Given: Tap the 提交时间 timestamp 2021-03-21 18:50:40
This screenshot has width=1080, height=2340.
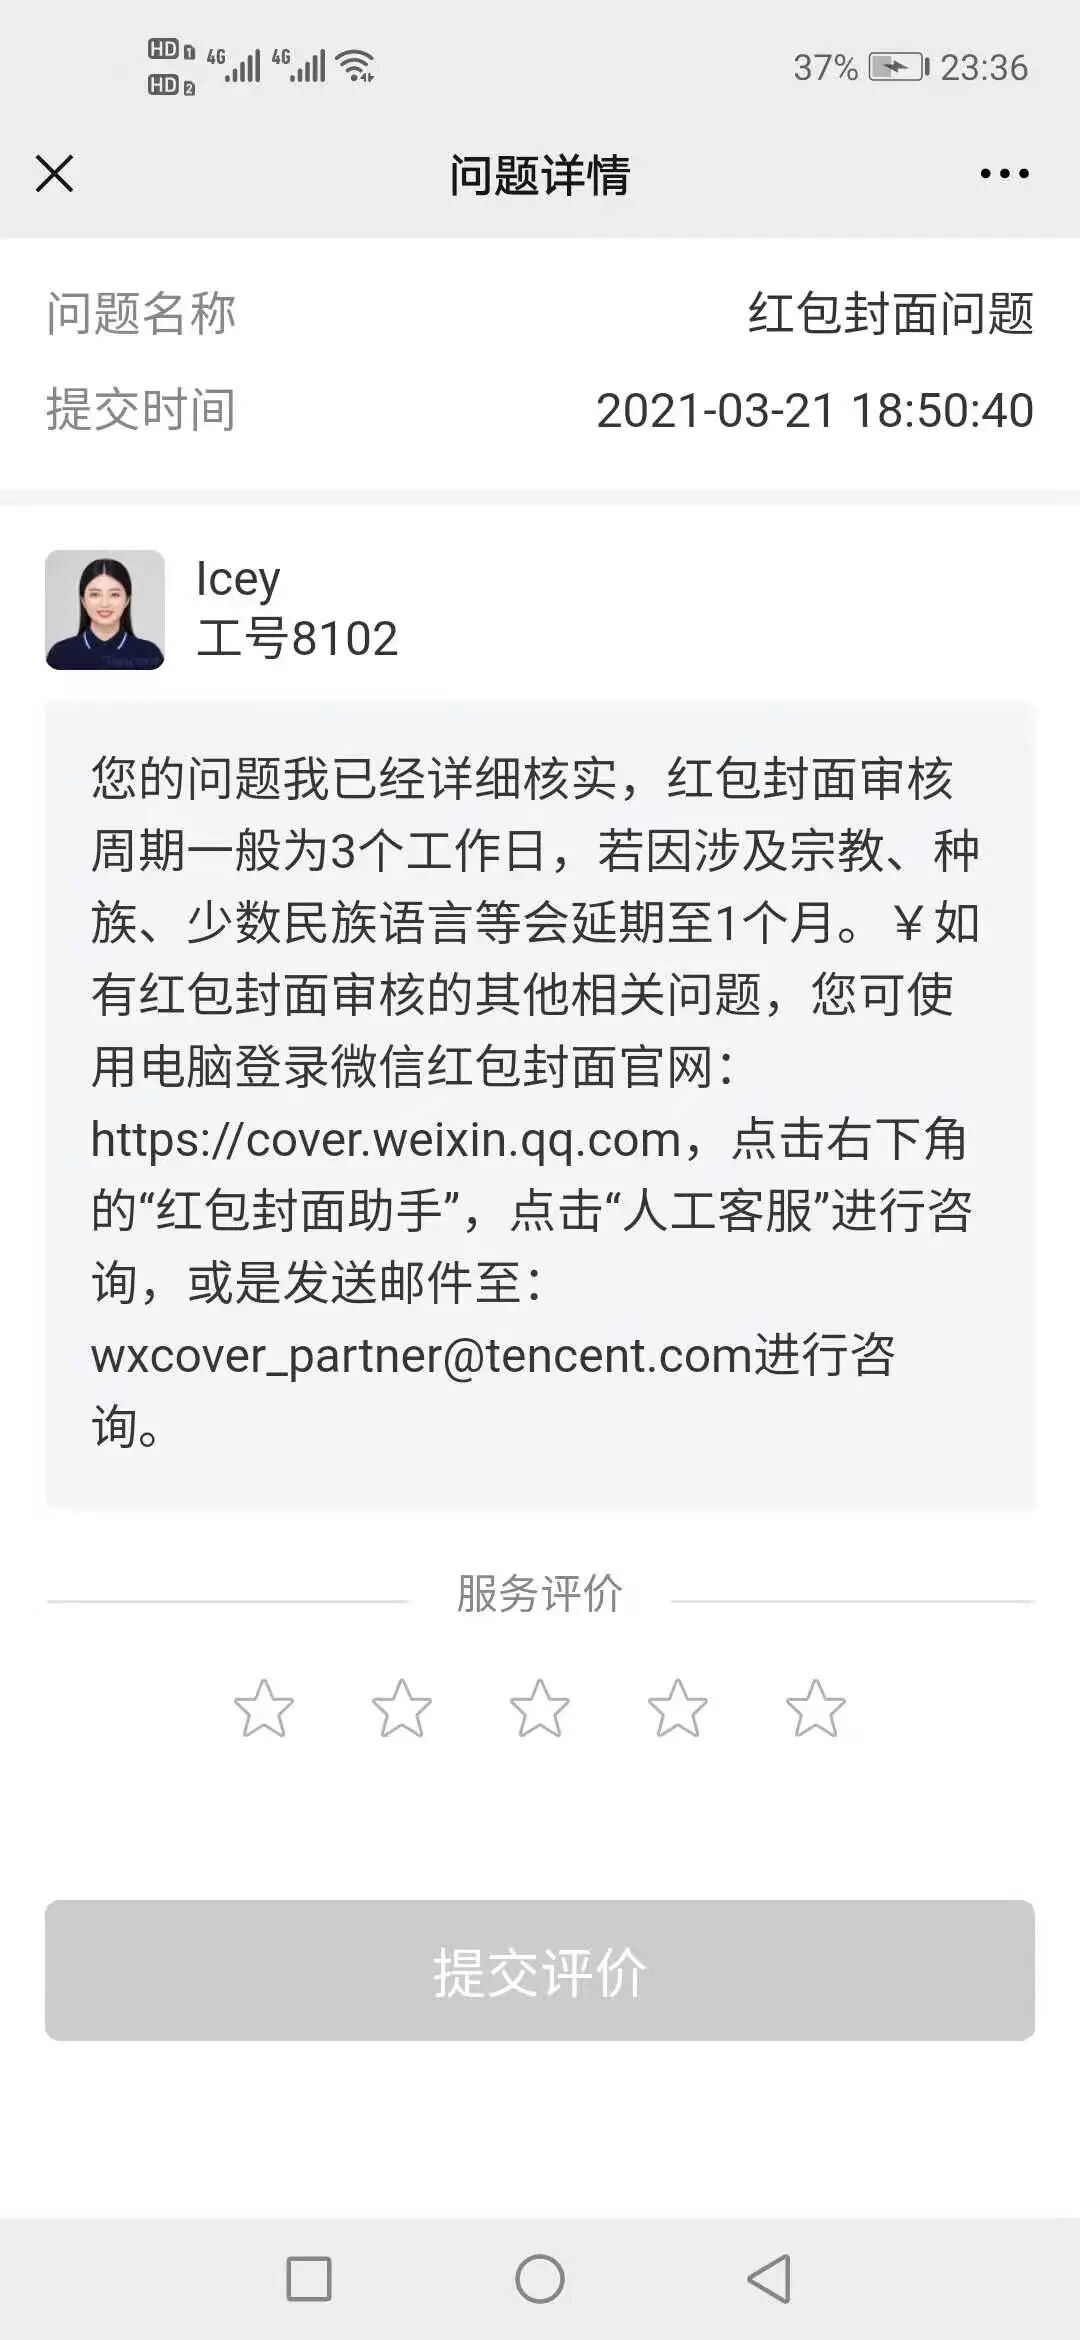Looking at the screenshot, I should tap(815, 410).
